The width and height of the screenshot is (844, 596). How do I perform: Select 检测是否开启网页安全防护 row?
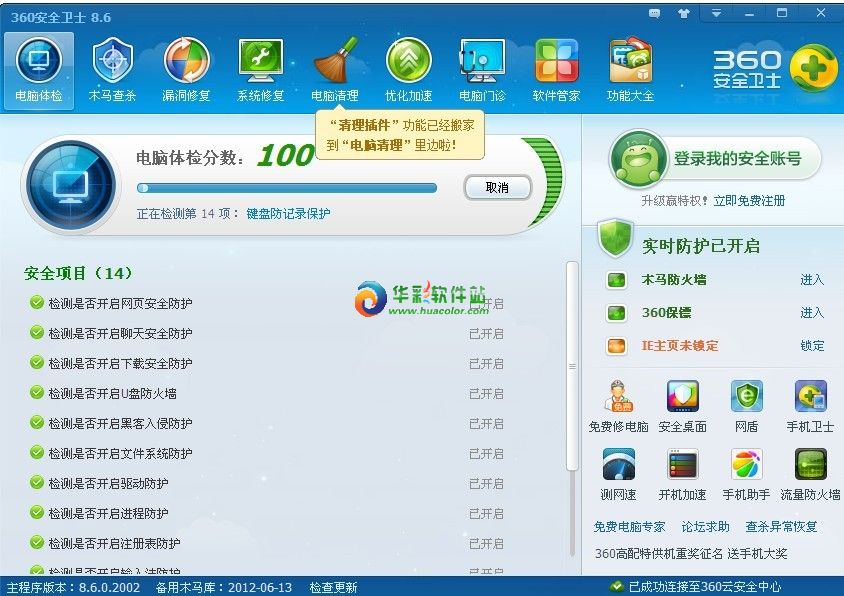(x=266, y=303)
